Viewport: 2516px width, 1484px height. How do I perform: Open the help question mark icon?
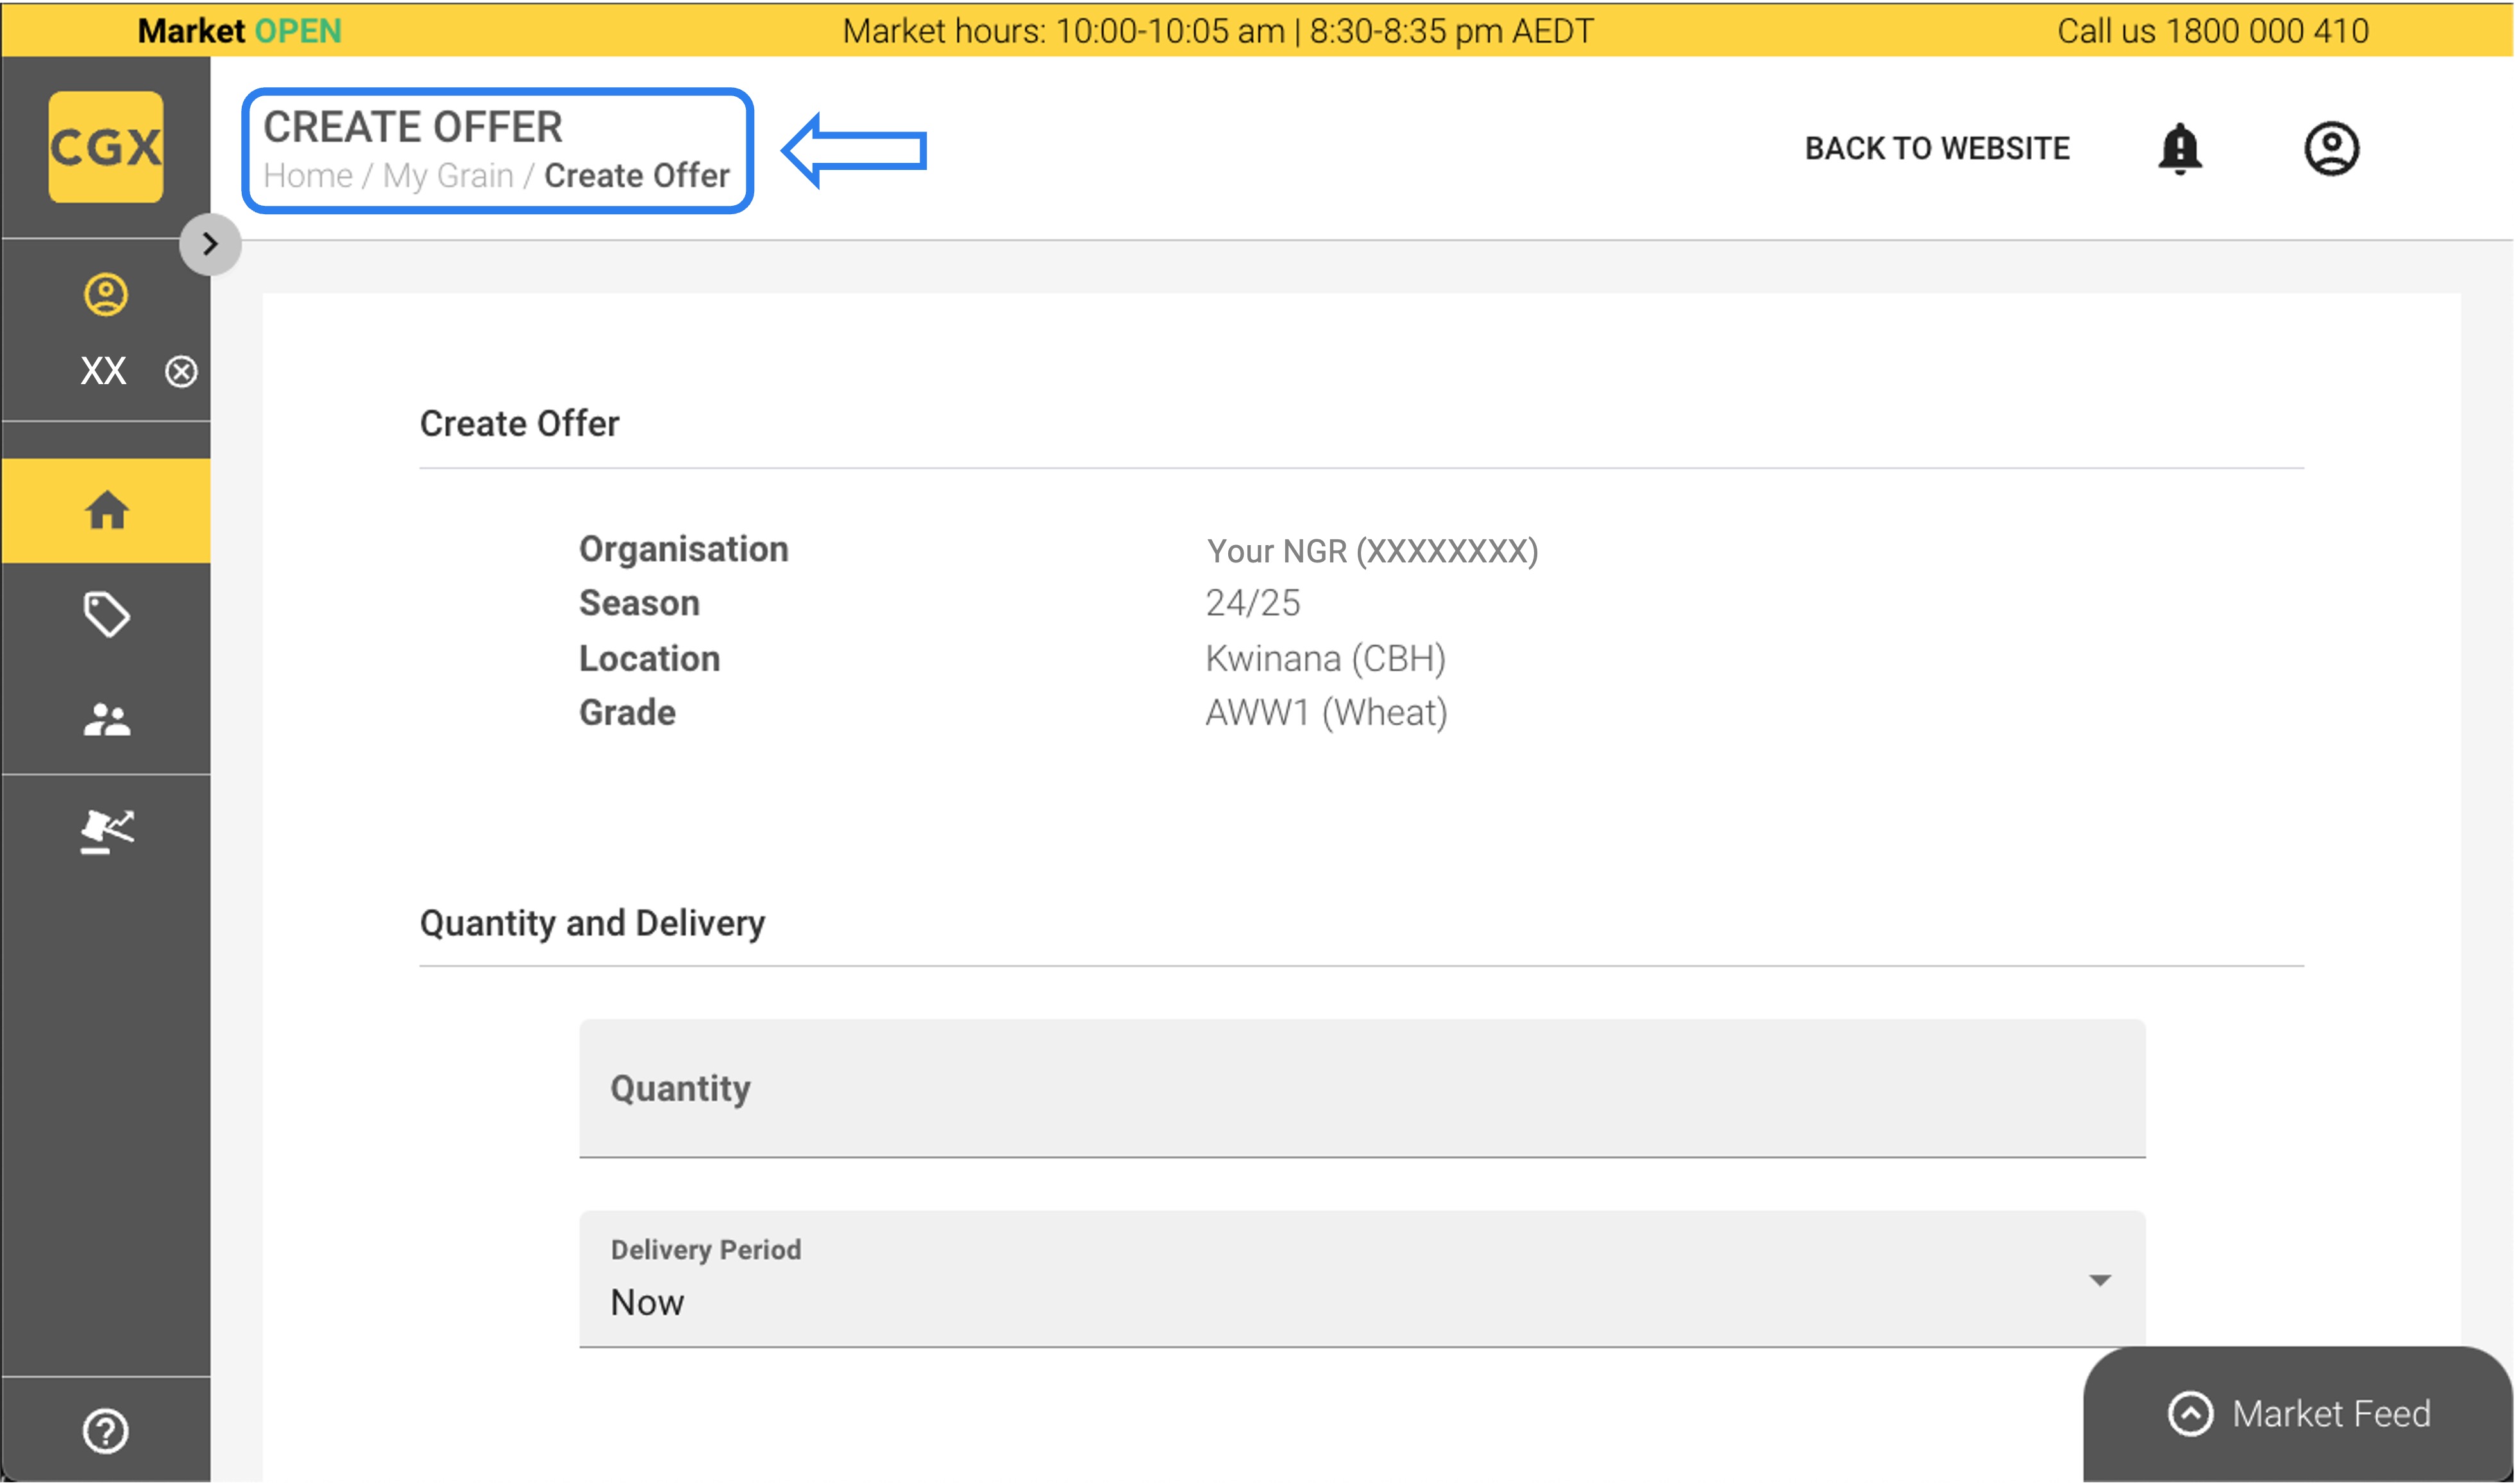[x=105, y=1431]
